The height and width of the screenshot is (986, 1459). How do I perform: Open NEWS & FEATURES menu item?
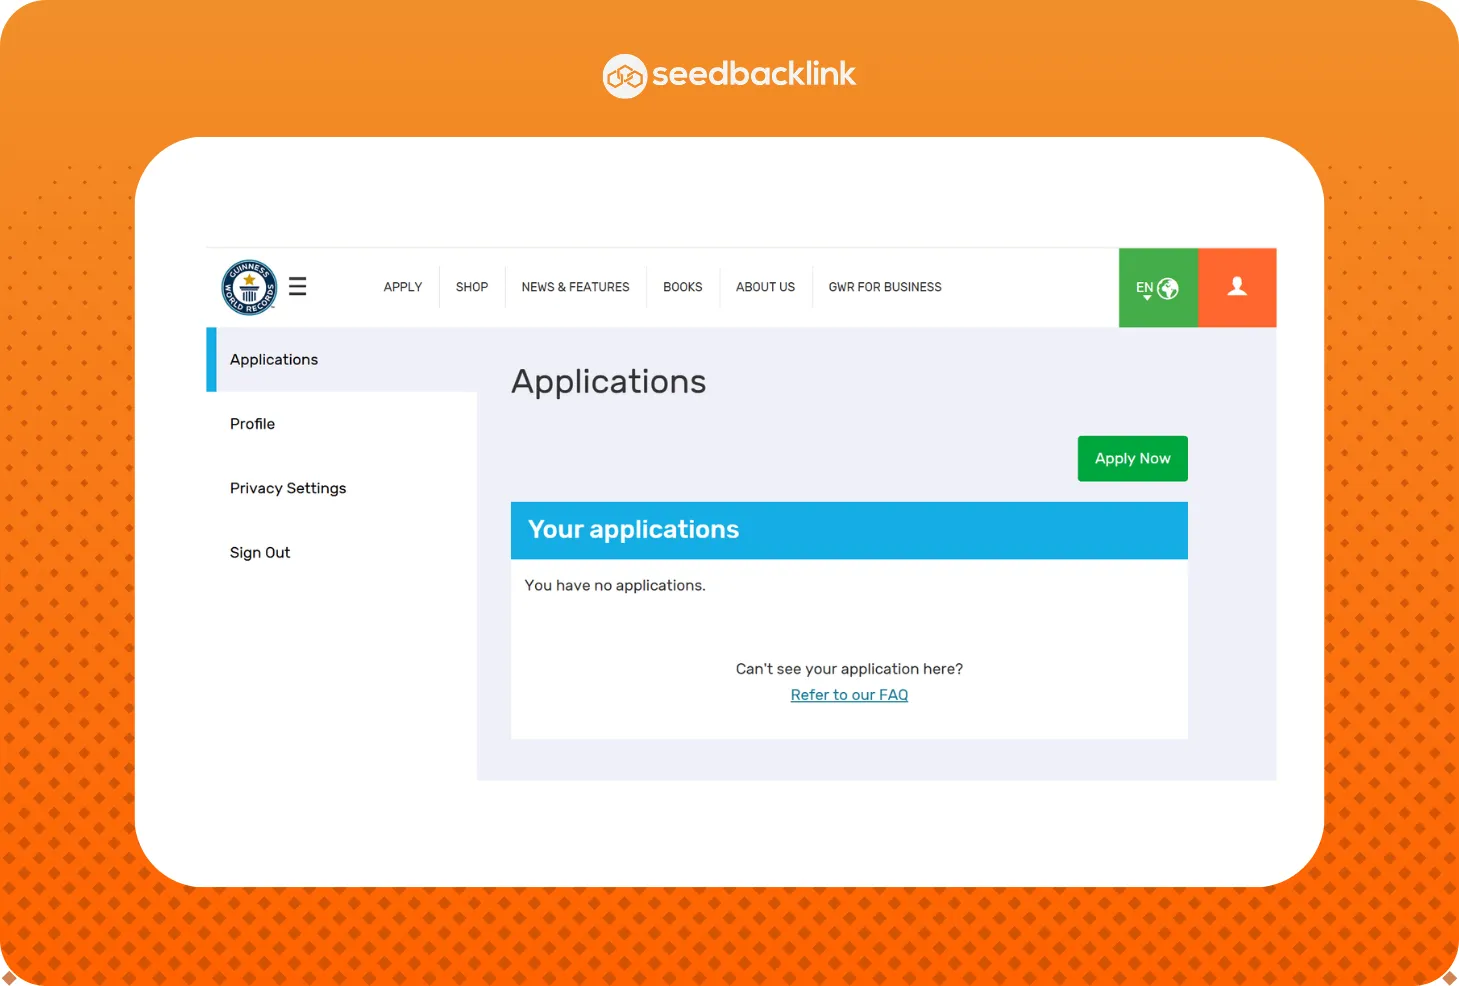[x=575, y=287]
